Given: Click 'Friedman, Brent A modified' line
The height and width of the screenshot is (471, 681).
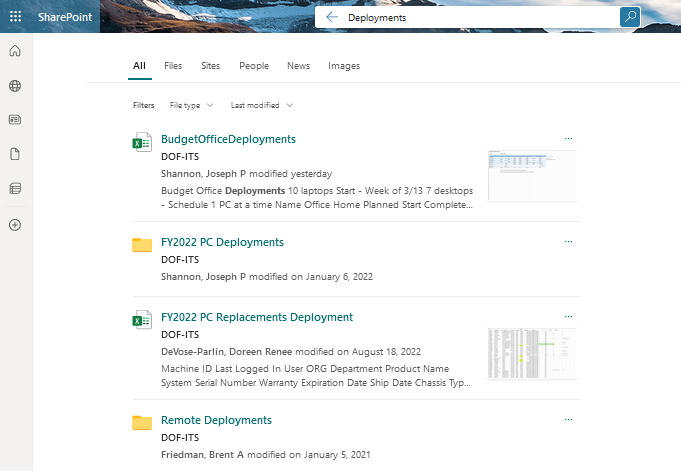Looking at the screenshot, I should (266, 455).
